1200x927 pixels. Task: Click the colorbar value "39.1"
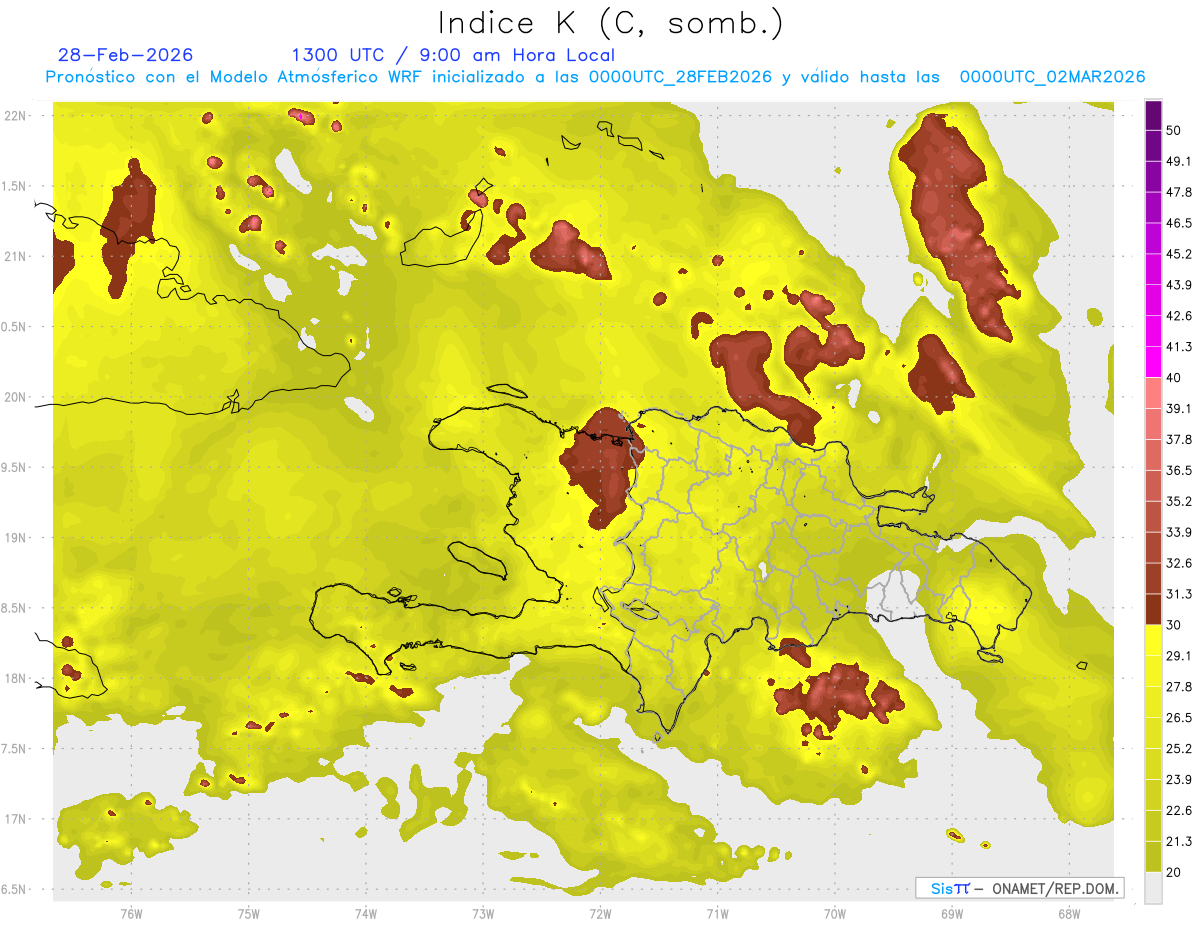(x=1179, y=408)
